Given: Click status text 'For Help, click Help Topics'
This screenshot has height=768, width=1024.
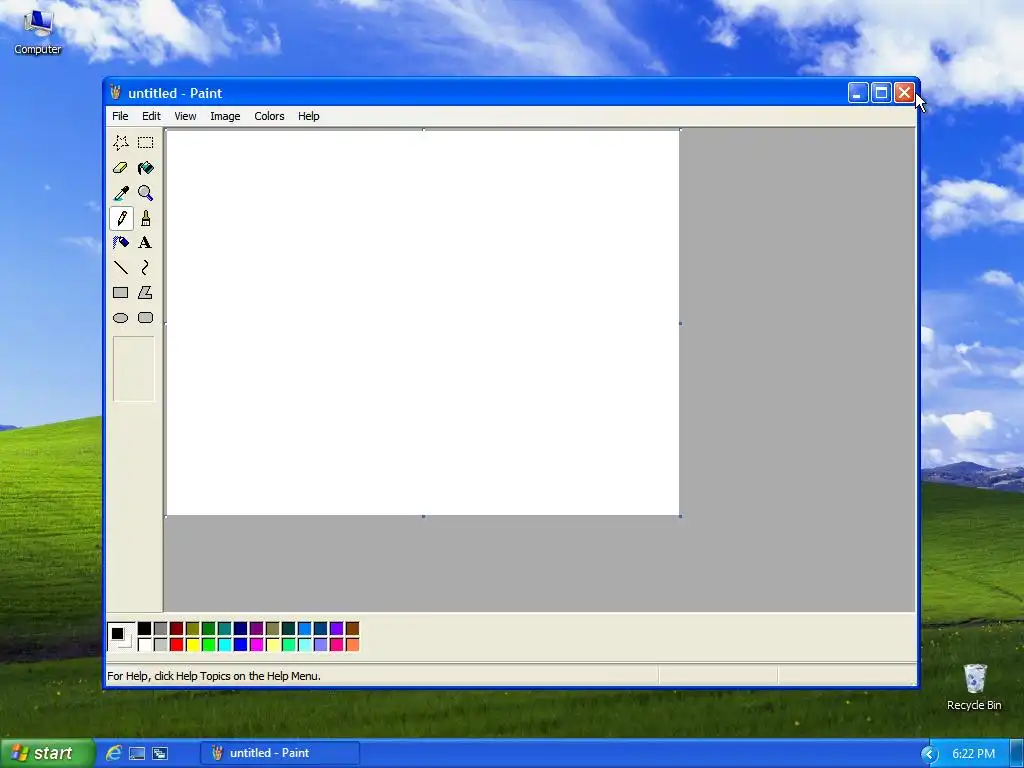Looking at the screenshot, I should (x=214, y=676).
